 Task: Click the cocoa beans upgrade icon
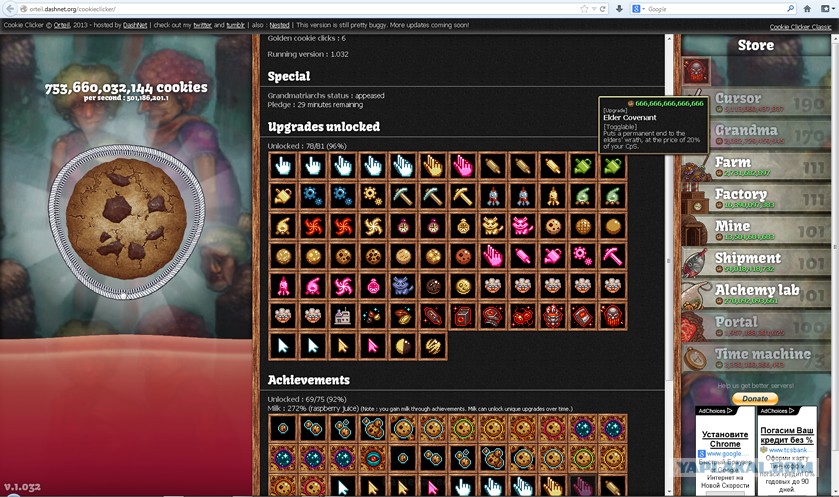pyautogui.click(x=403, y=316)
